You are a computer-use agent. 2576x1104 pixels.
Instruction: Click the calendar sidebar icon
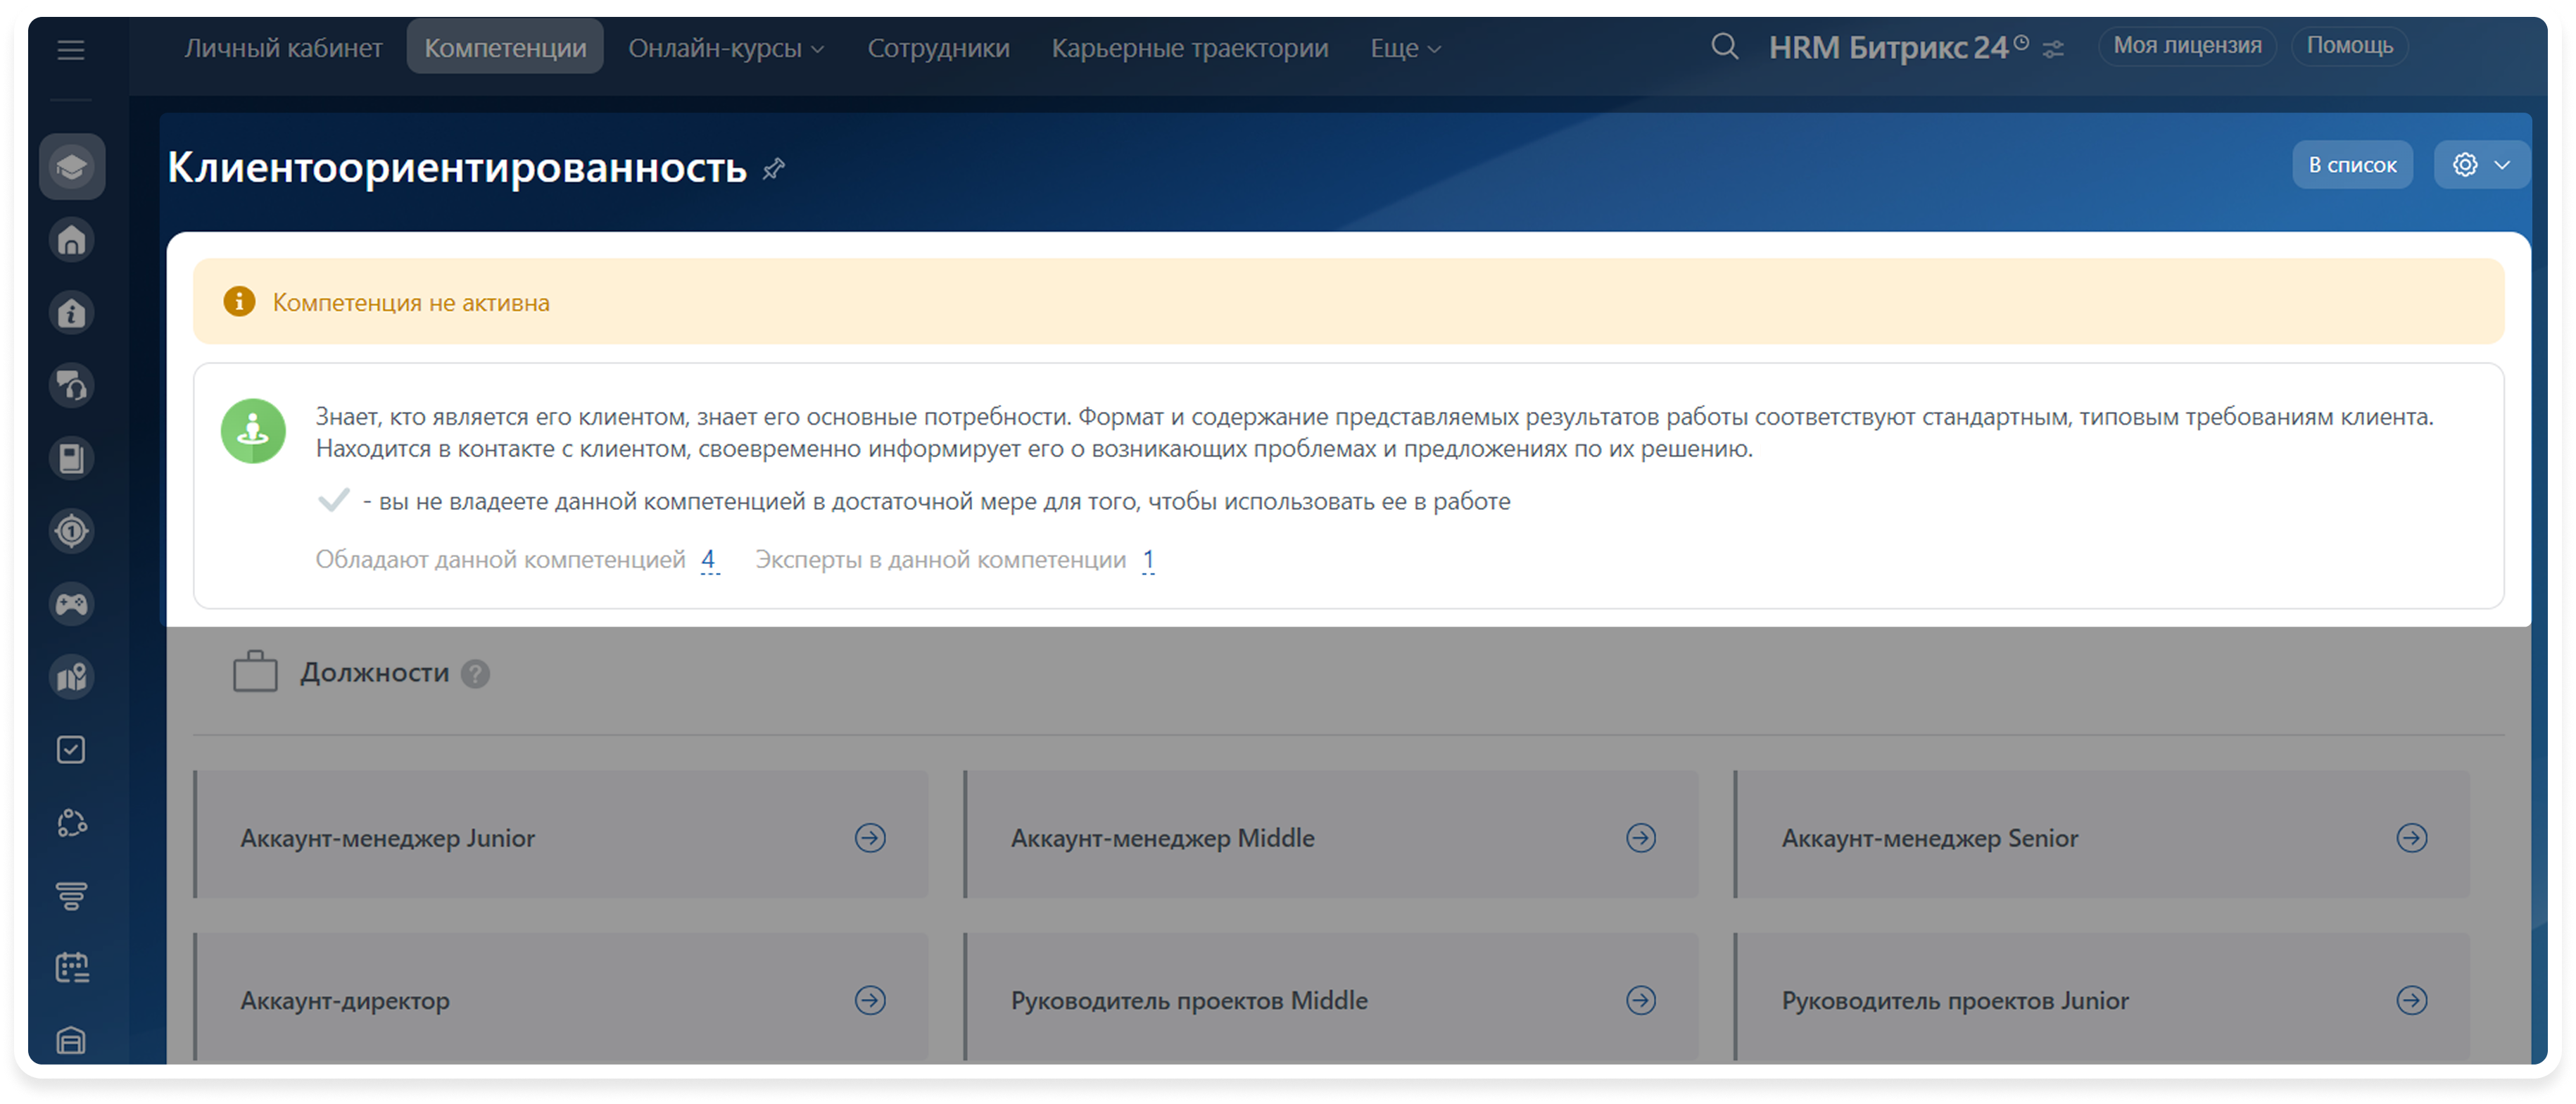(x=72, y=967)
